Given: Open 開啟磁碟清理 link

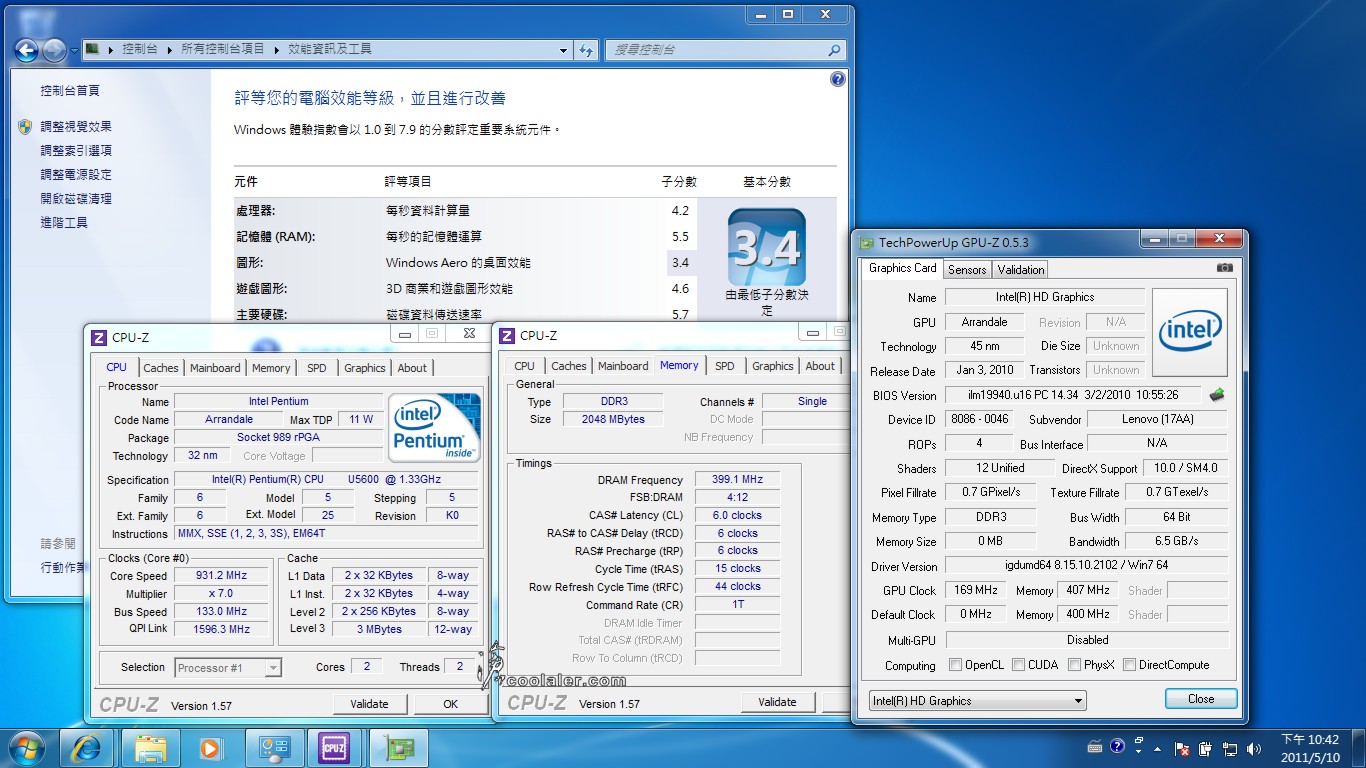Looking at the screenshot, I should click(76, 199).
